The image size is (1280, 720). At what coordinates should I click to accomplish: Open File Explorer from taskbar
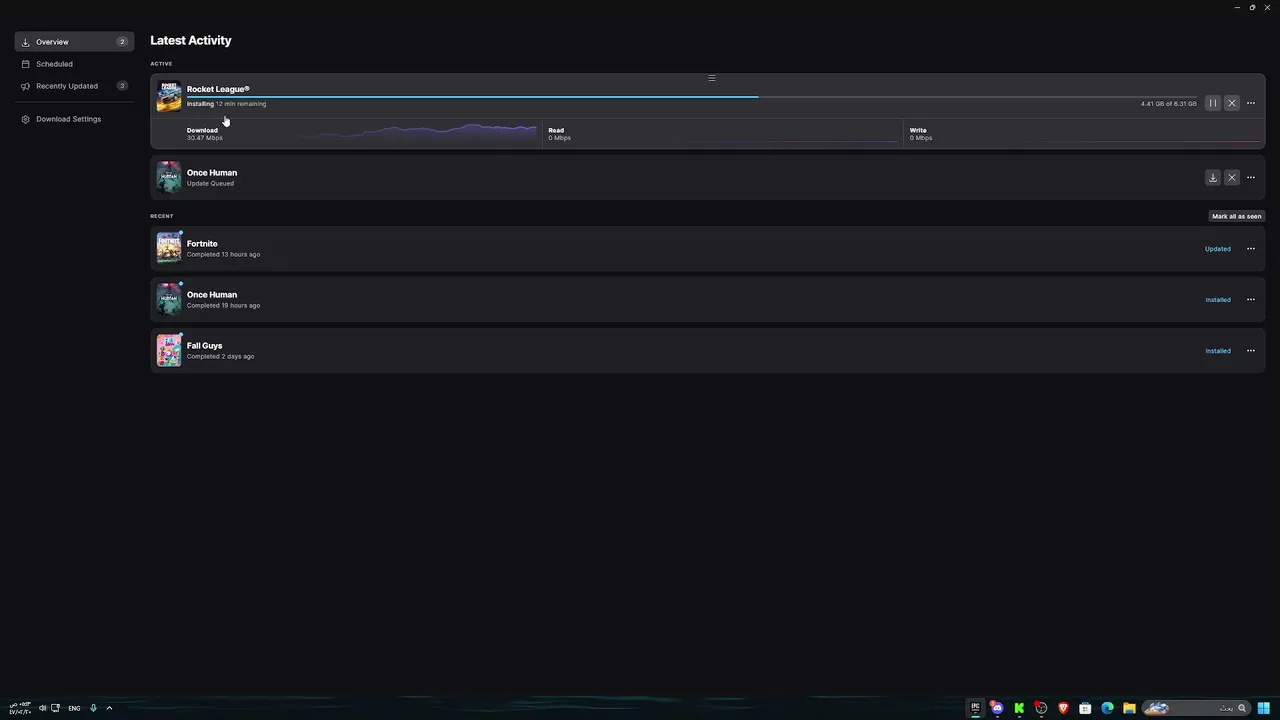tap(1129, 708)
